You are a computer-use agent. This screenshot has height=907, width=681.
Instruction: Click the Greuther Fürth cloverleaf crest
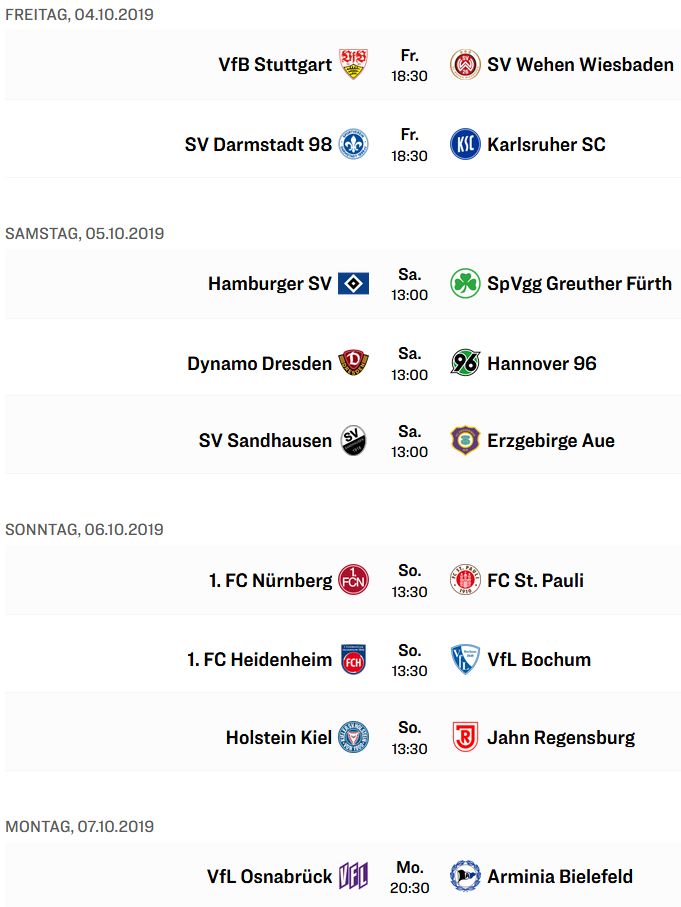pos(465,284)
